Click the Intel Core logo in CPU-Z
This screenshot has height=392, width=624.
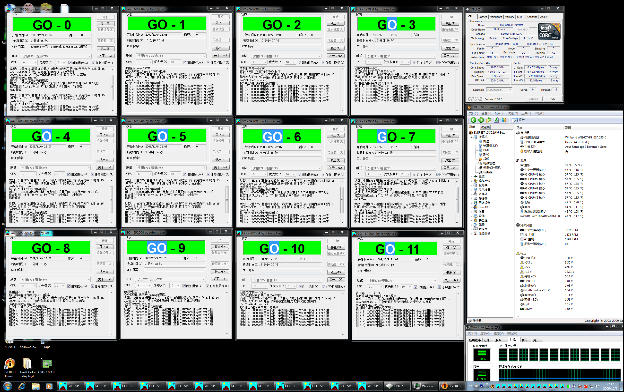point(549,31)
